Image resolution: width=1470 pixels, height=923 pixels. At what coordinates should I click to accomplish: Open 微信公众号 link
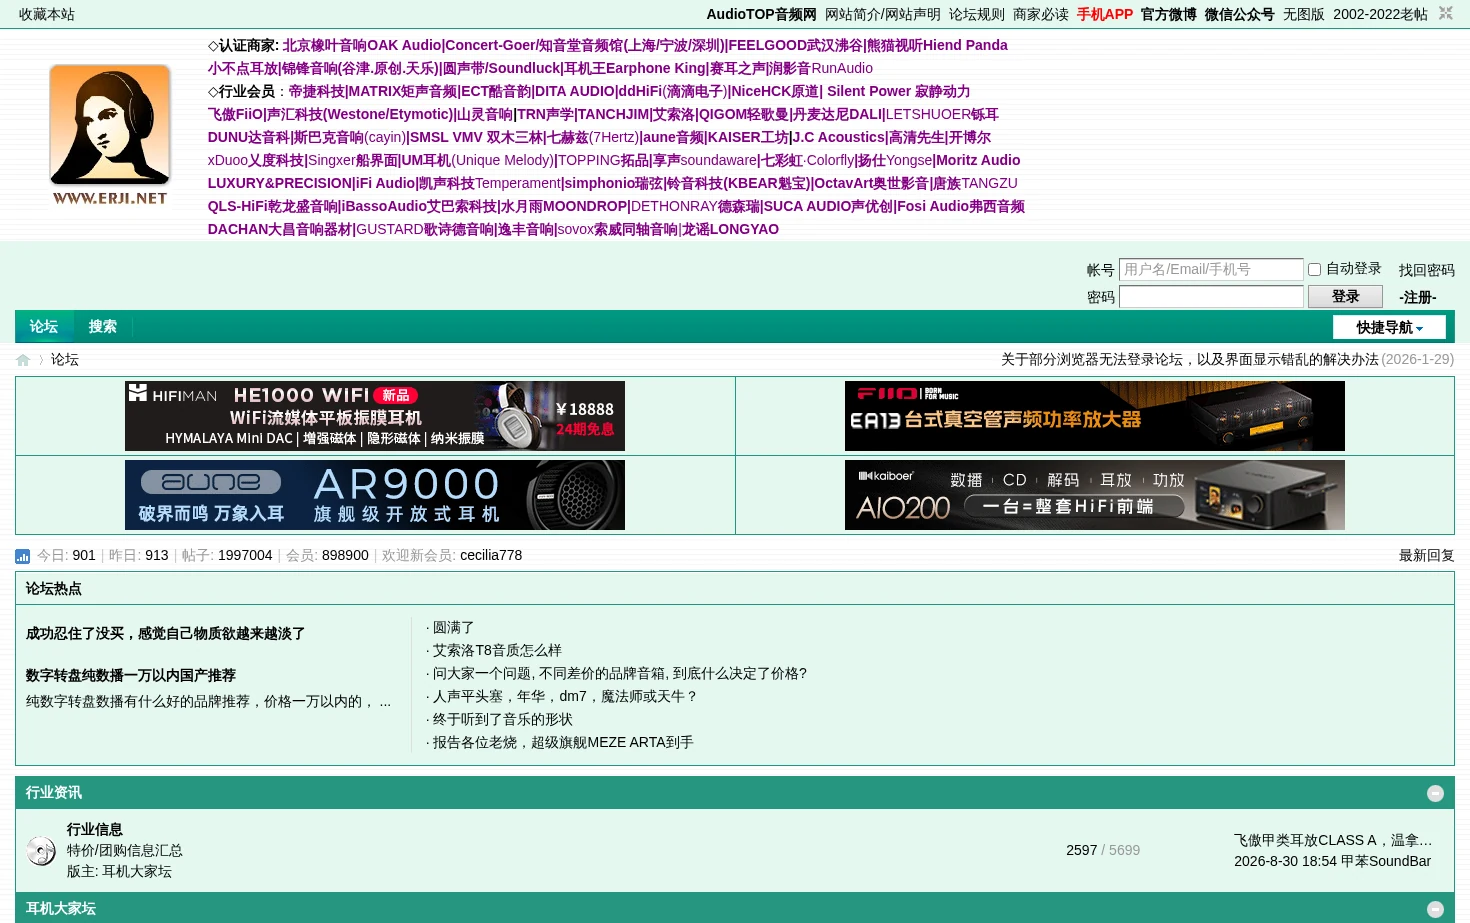pyautogui.click(x=1240, y=14)
